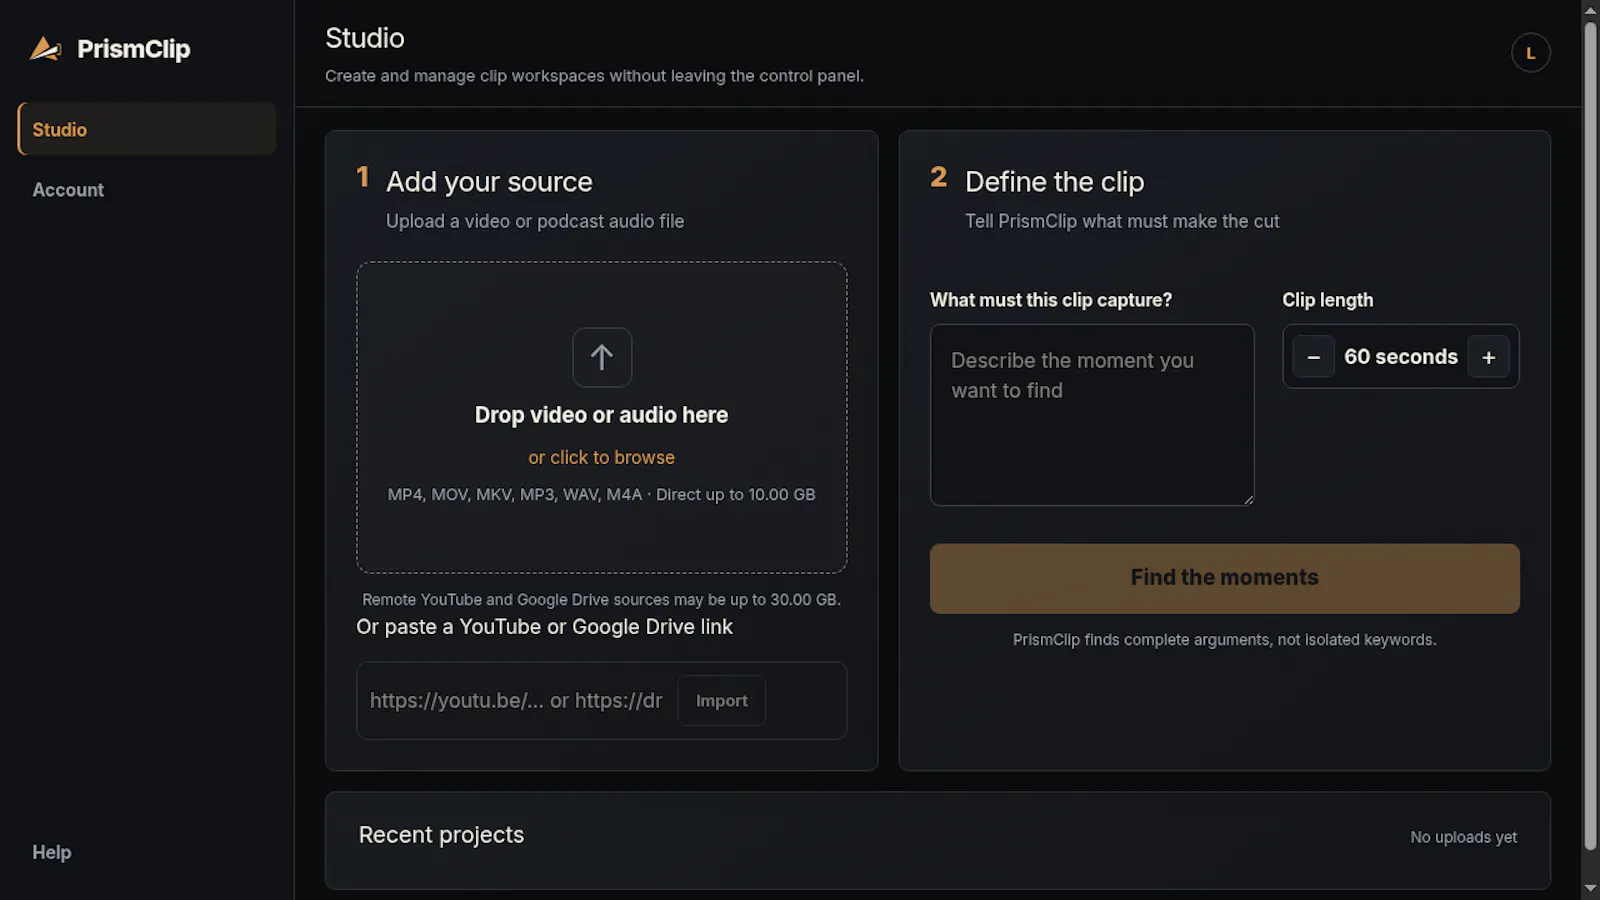1600x900 pixels.
Task: Click the 'Recent projects' heading
Action: pyautogui.click(x=441, y=835)
